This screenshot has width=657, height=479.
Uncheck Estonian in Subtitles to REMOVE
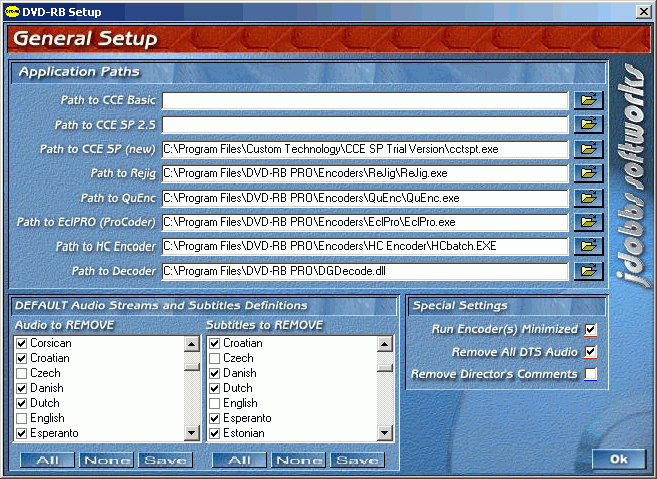click(215, 433)
